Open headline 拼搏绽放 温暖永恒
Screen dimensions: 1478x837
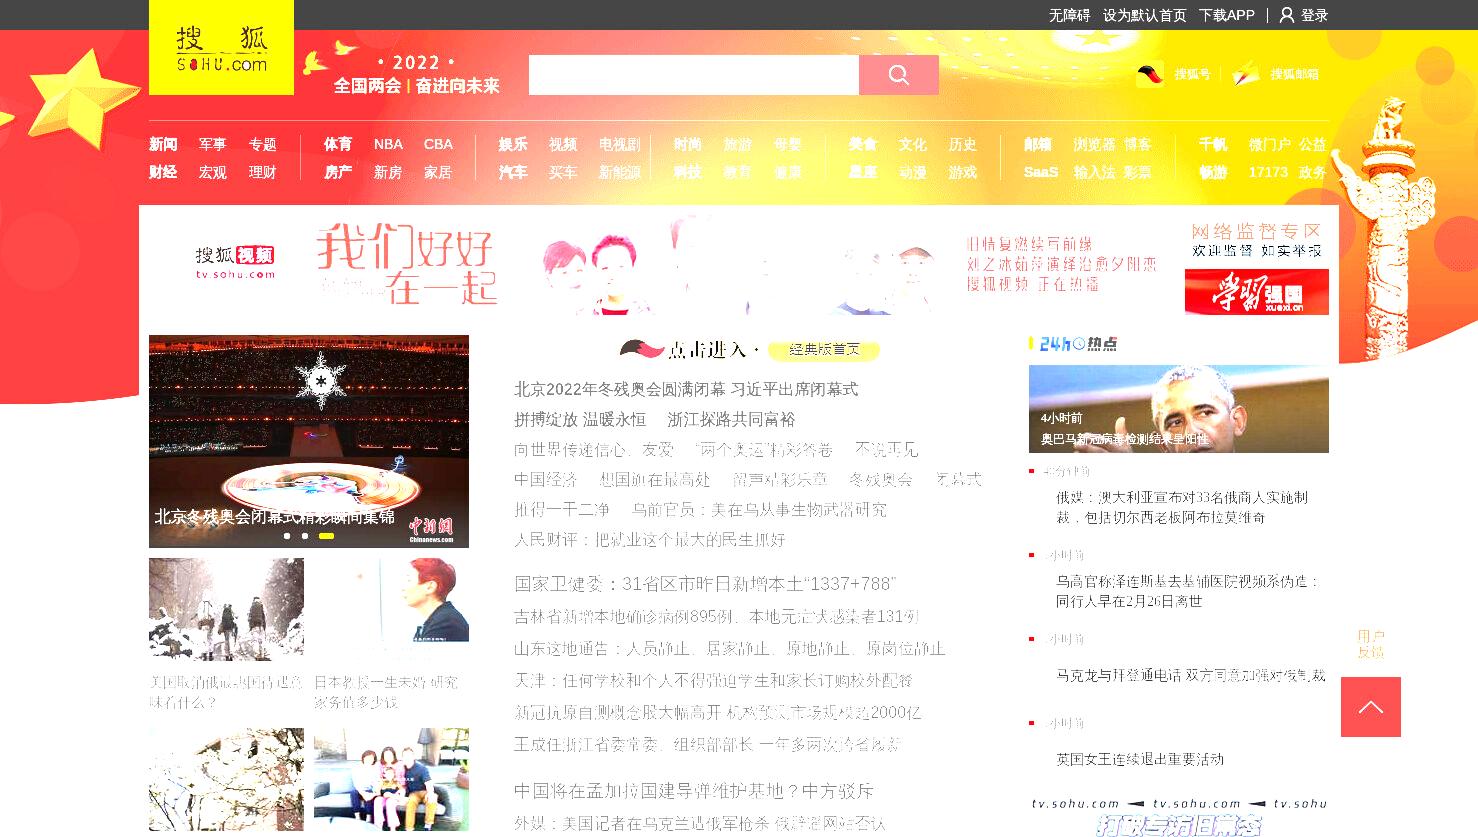(x=580, y=419)
